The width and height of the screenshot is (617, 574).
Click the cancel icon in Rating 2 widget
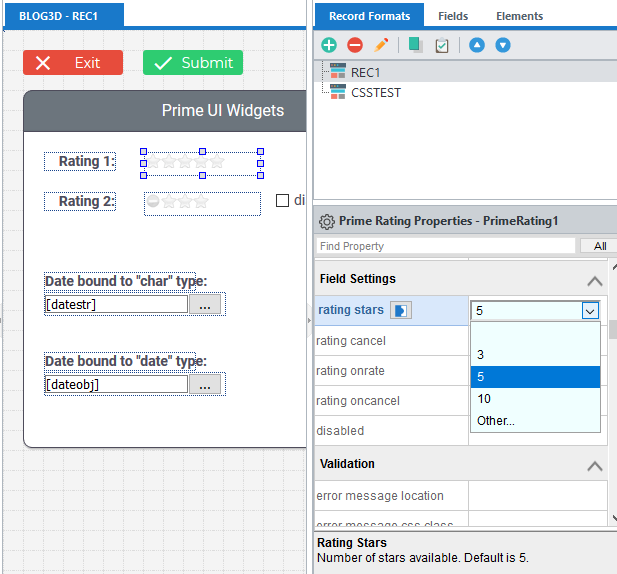(153, 201)
